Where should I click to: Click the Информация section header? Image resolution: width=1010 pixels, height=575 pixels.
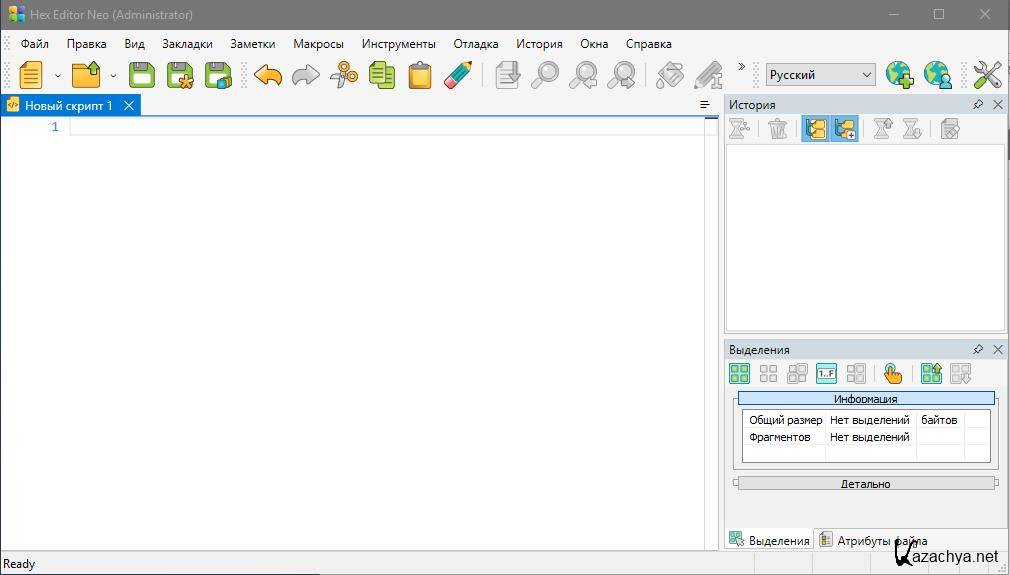865,399
